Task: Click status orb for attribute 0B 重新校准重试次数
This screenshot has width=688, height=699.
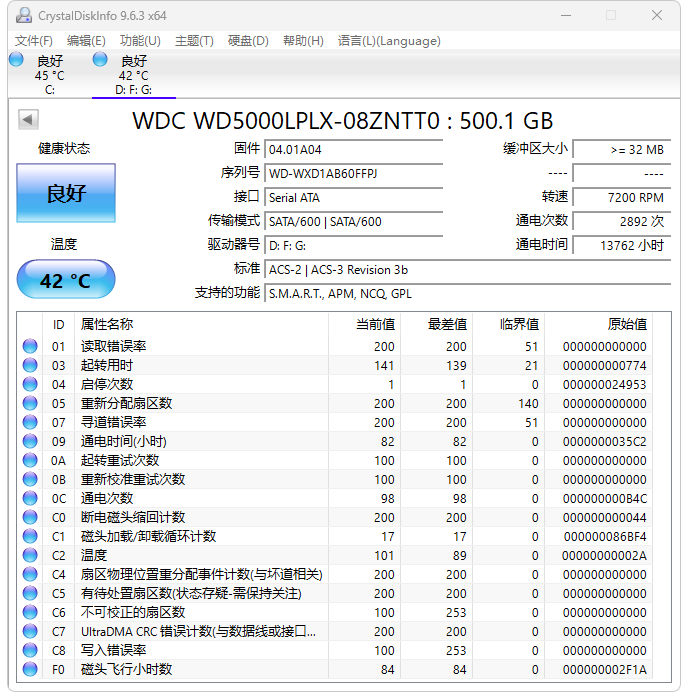Action: (30, 480)
